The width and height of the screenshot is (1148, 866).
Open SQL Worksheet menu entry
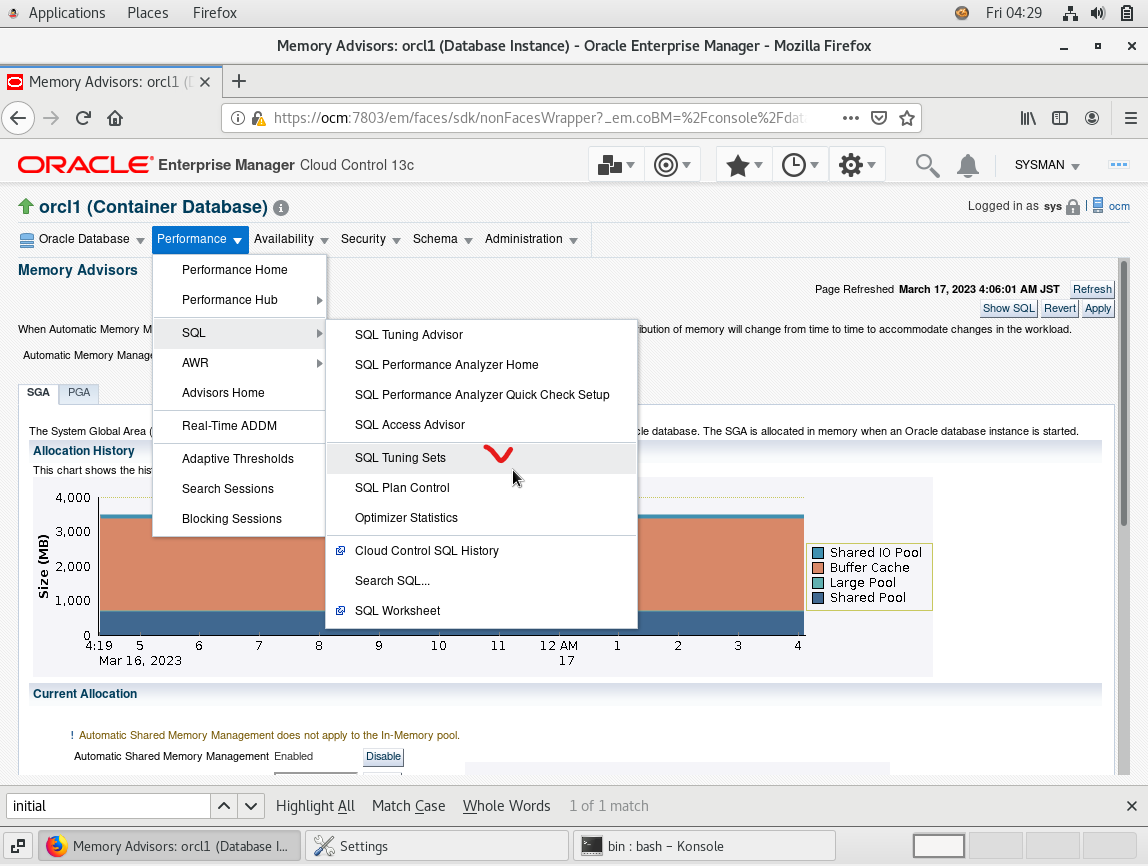(x=481, y=611)
